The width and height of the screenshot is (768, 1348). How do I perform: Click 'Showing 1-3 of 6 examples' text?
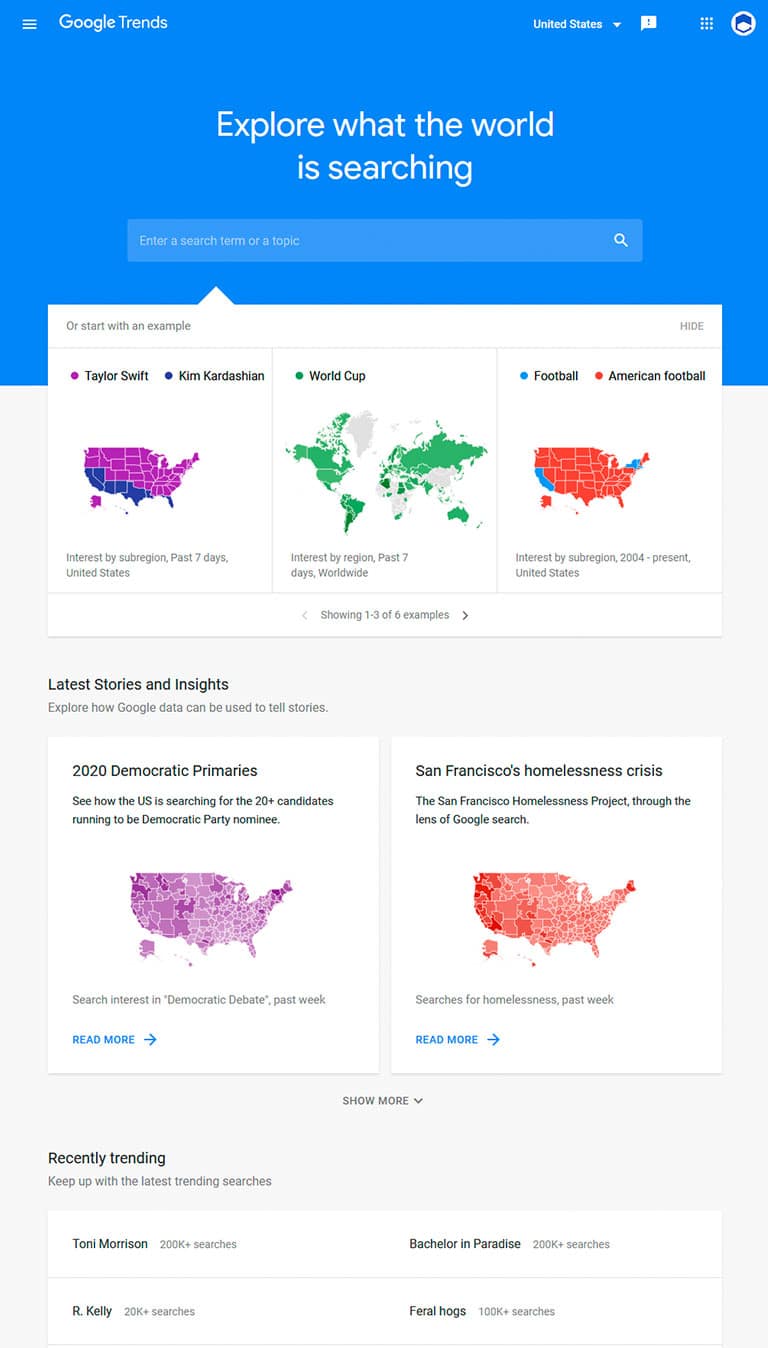tap(384, 615)
